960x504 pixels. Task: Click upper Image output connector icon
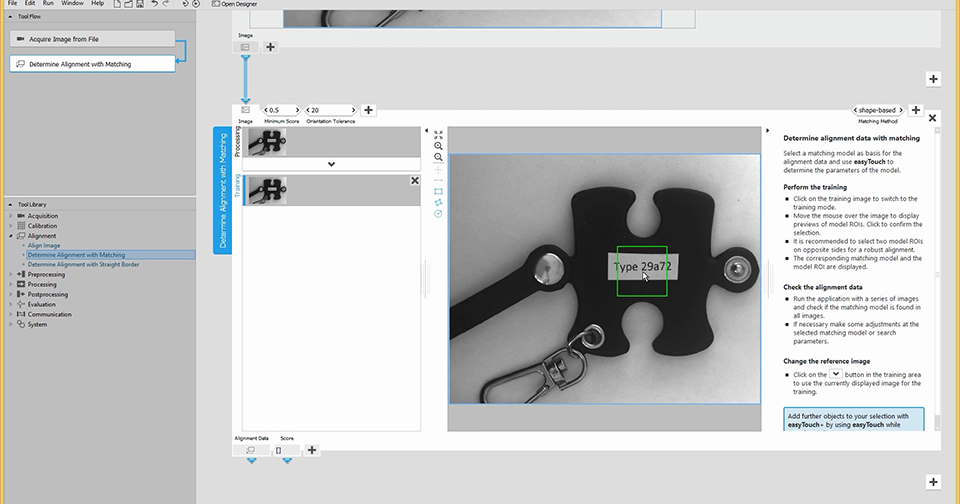(245, 47)
